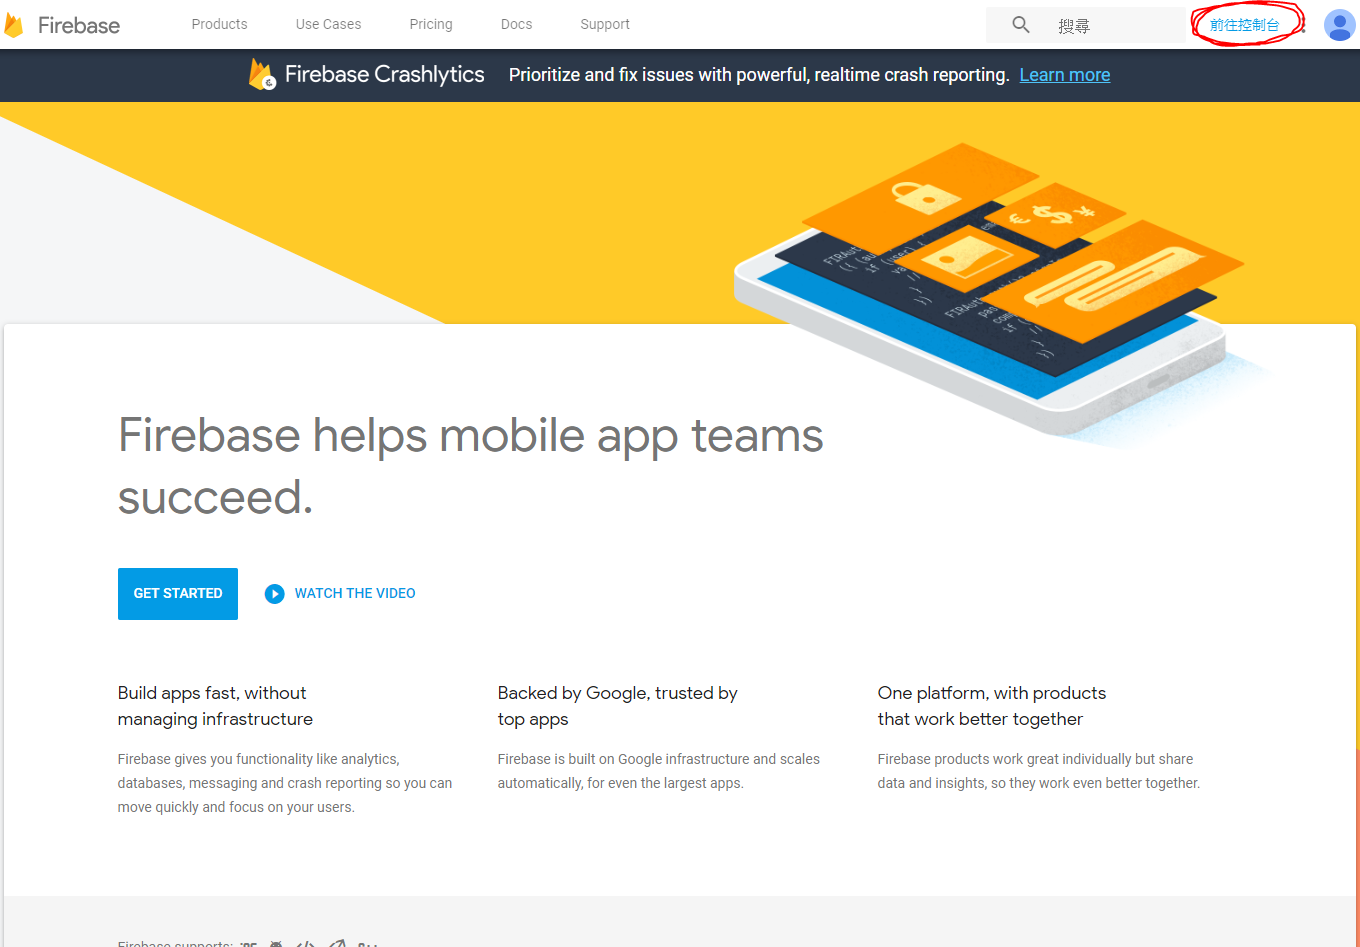Image resolution: width=1360 pixels, height=947 pixels.
Task: Click the Firebase Crashlytics banner title
Action: [x=384, y=75]
